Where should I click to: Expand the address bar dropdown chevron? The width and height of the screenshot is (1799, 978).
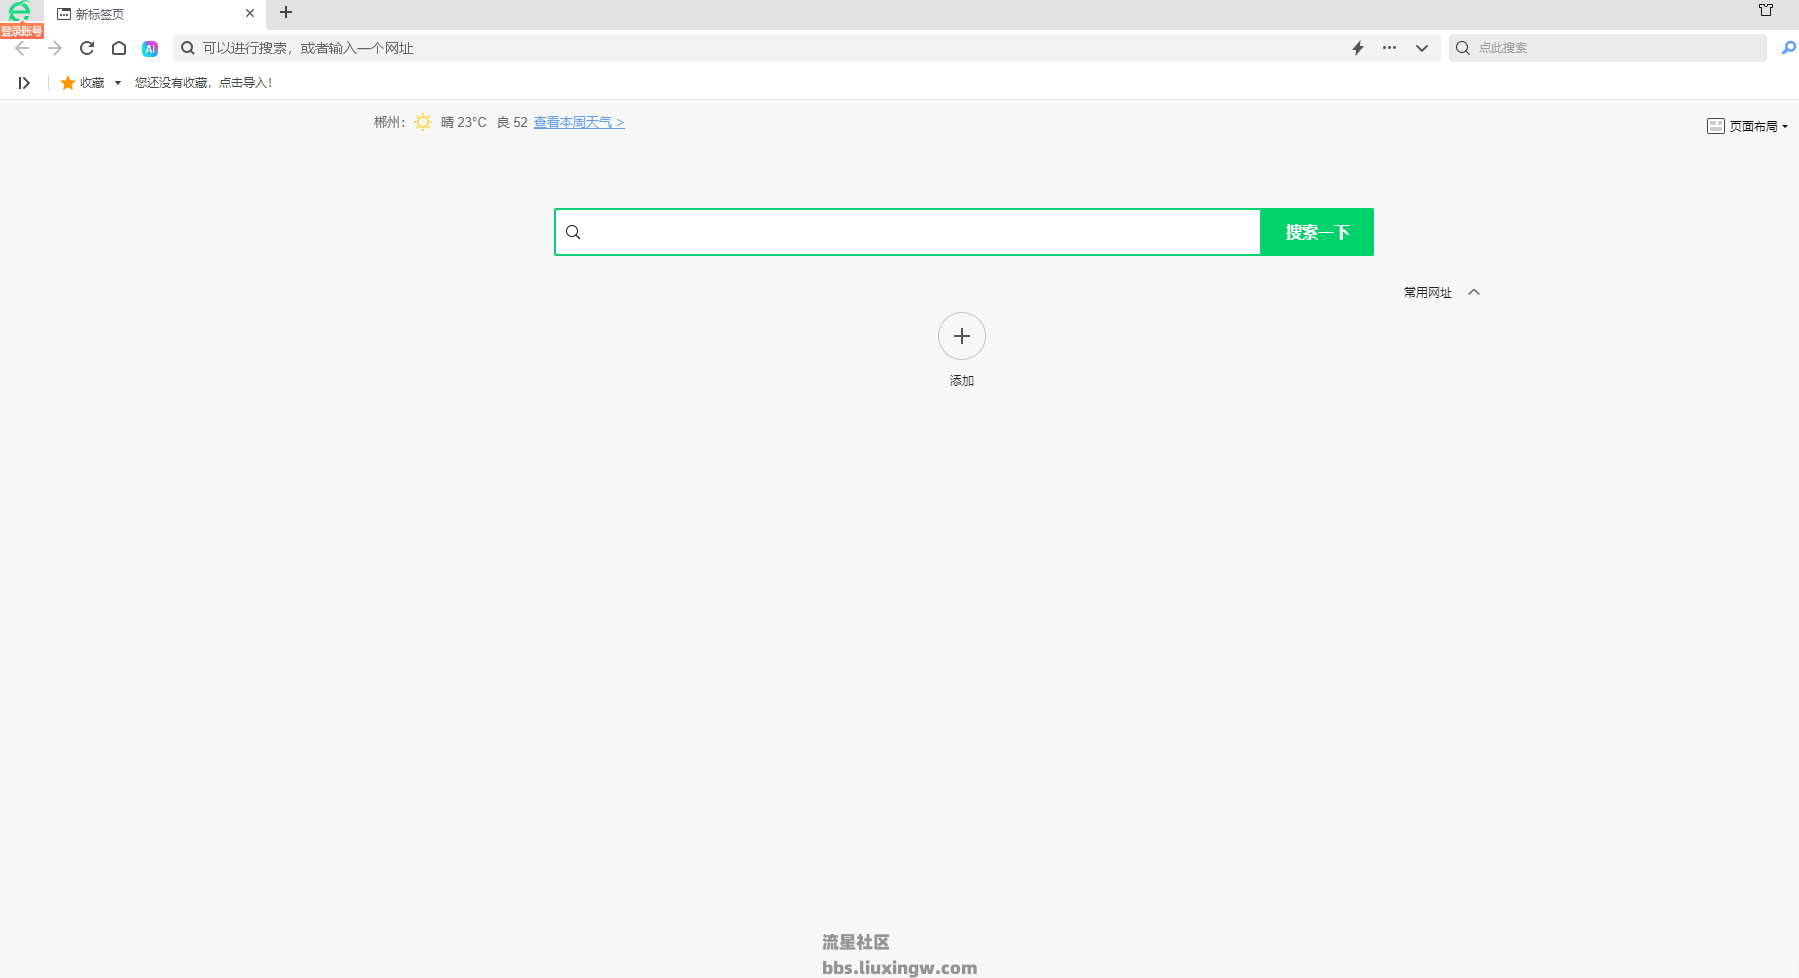click(1421, 48)
